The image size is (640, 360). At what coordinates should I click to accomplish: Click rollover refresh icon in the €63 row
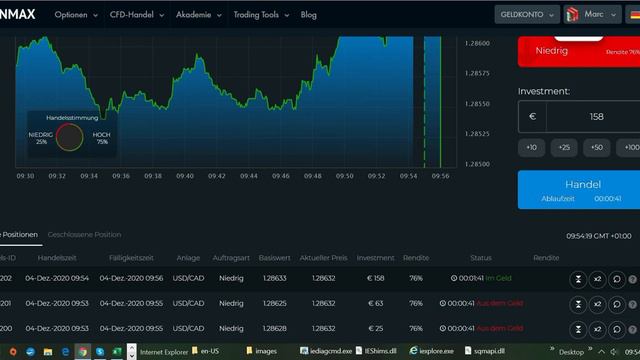pyautogui.click(x=617, y=304)
